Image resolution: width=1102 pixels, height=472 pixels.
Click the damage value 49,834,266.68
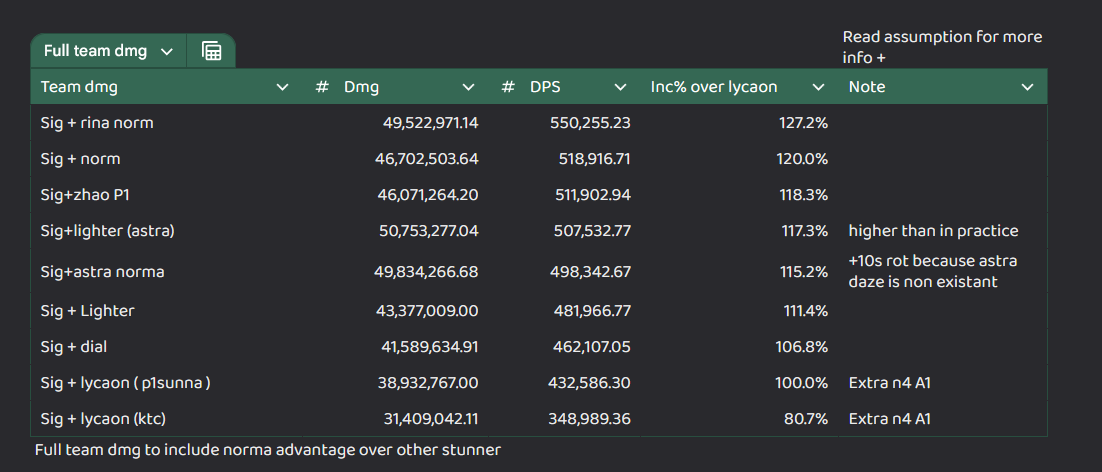(x=427, y=272)
